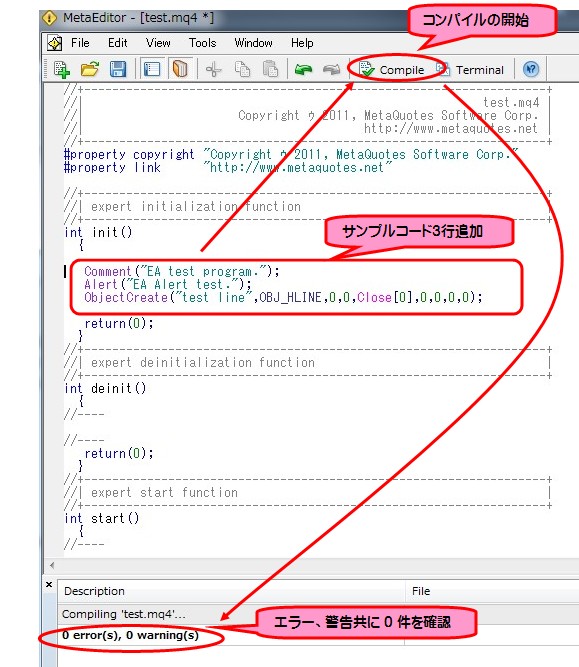Open the File menu
The height and width of the screenshot is (667, 579).
tap(80, 43)
